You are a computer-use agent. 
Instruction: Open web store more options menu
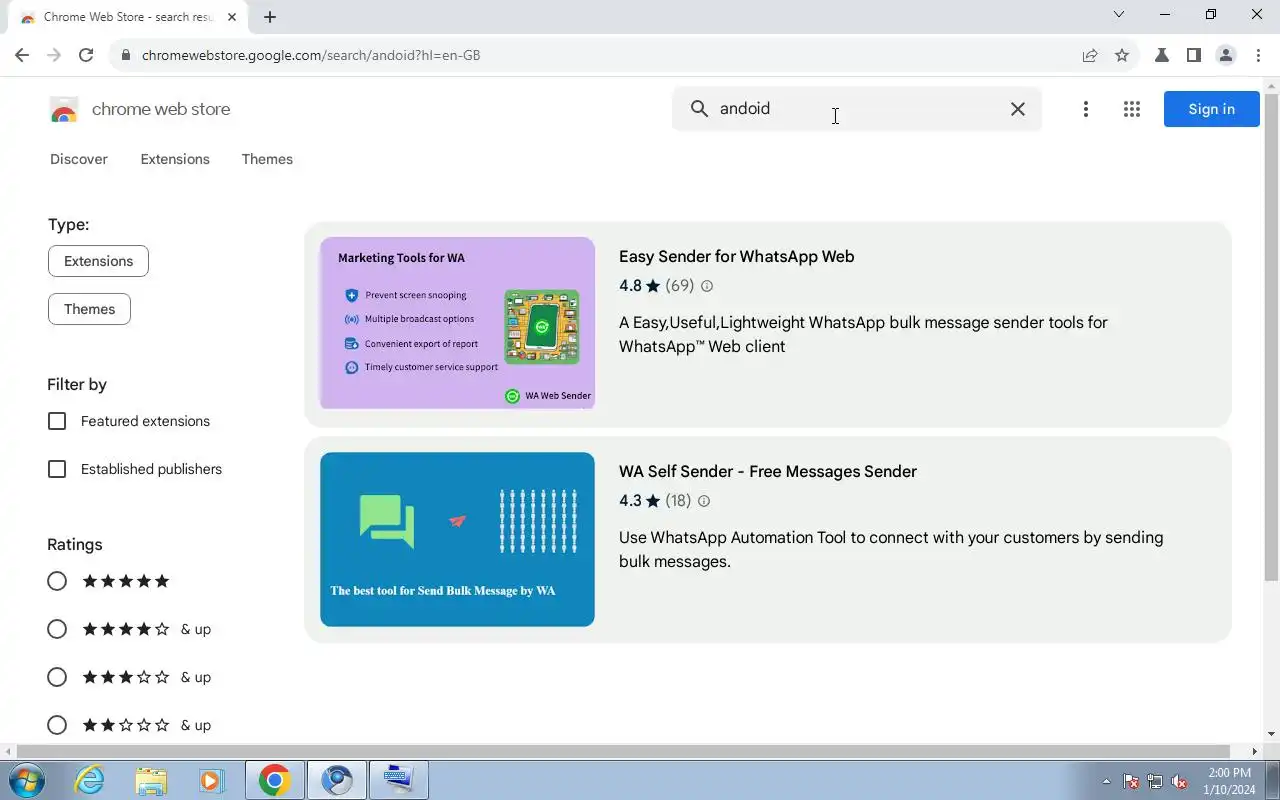tap(1085, 109)
